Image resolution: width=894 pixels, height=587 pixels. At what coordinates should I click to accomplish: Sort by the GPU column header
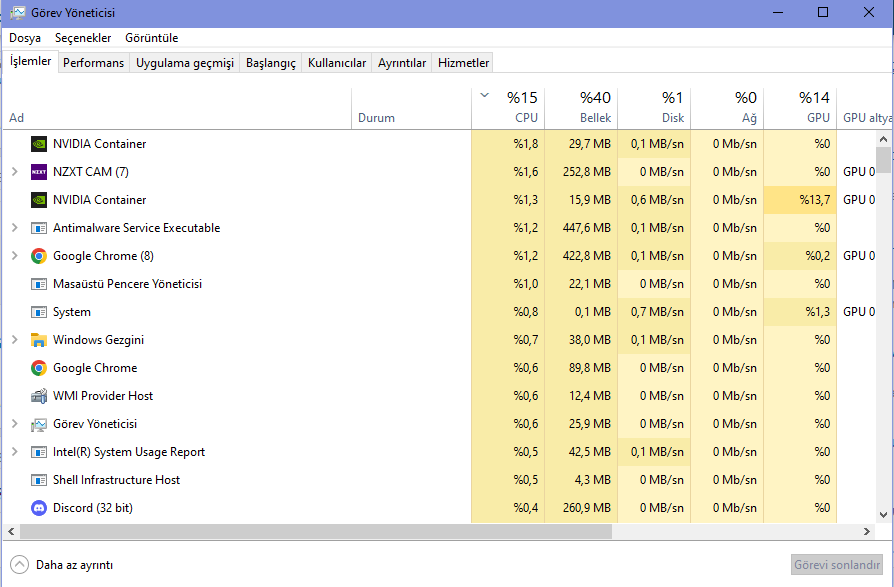(x=800, y=108)
